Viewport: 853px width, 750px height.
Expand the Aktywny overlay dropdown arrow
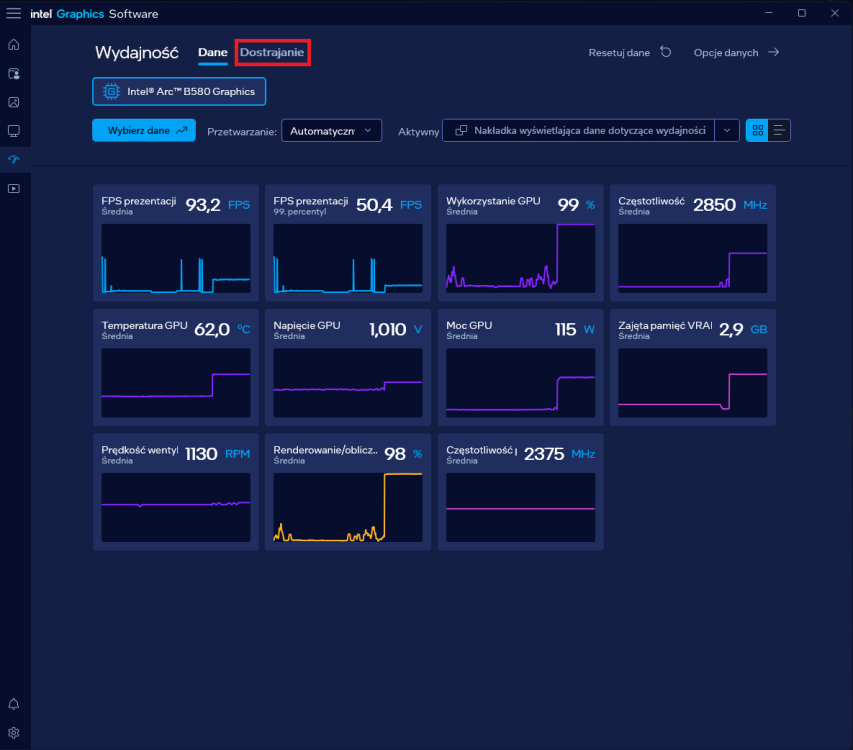click(x=727, y=131)
